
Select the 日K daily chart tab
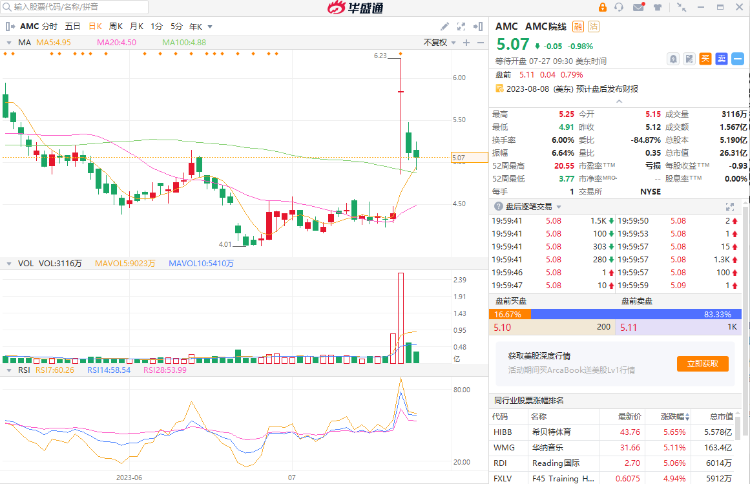click(95, 26)
